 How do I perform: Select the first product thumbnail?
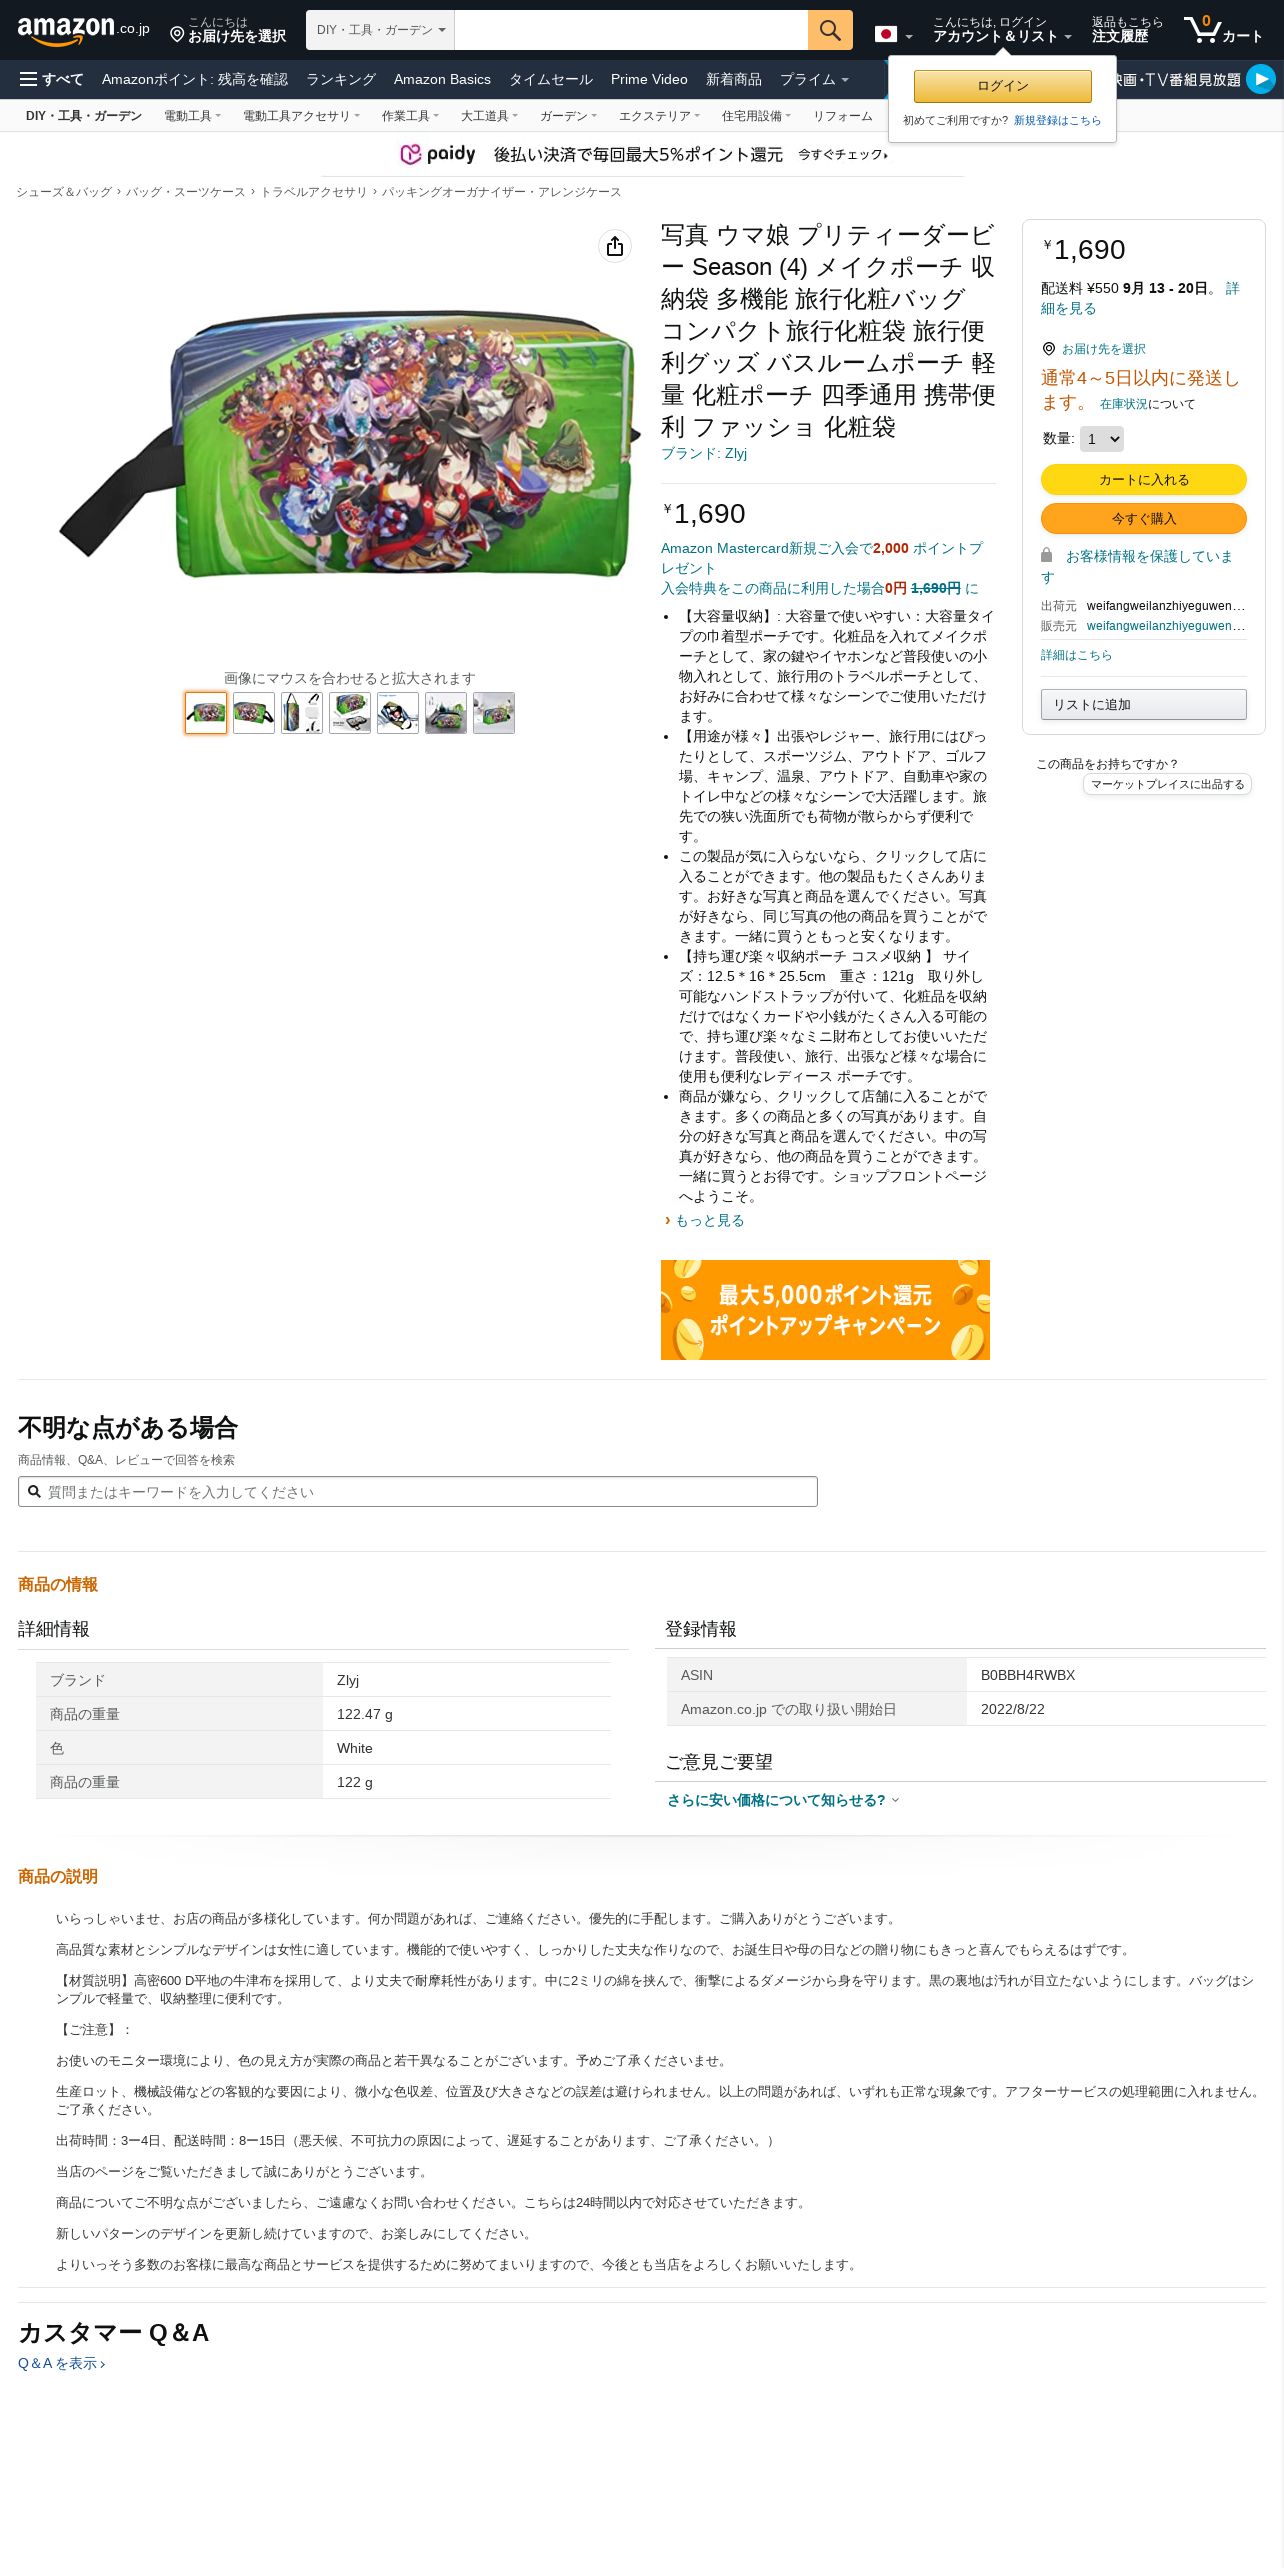click(x=206, y=713)
